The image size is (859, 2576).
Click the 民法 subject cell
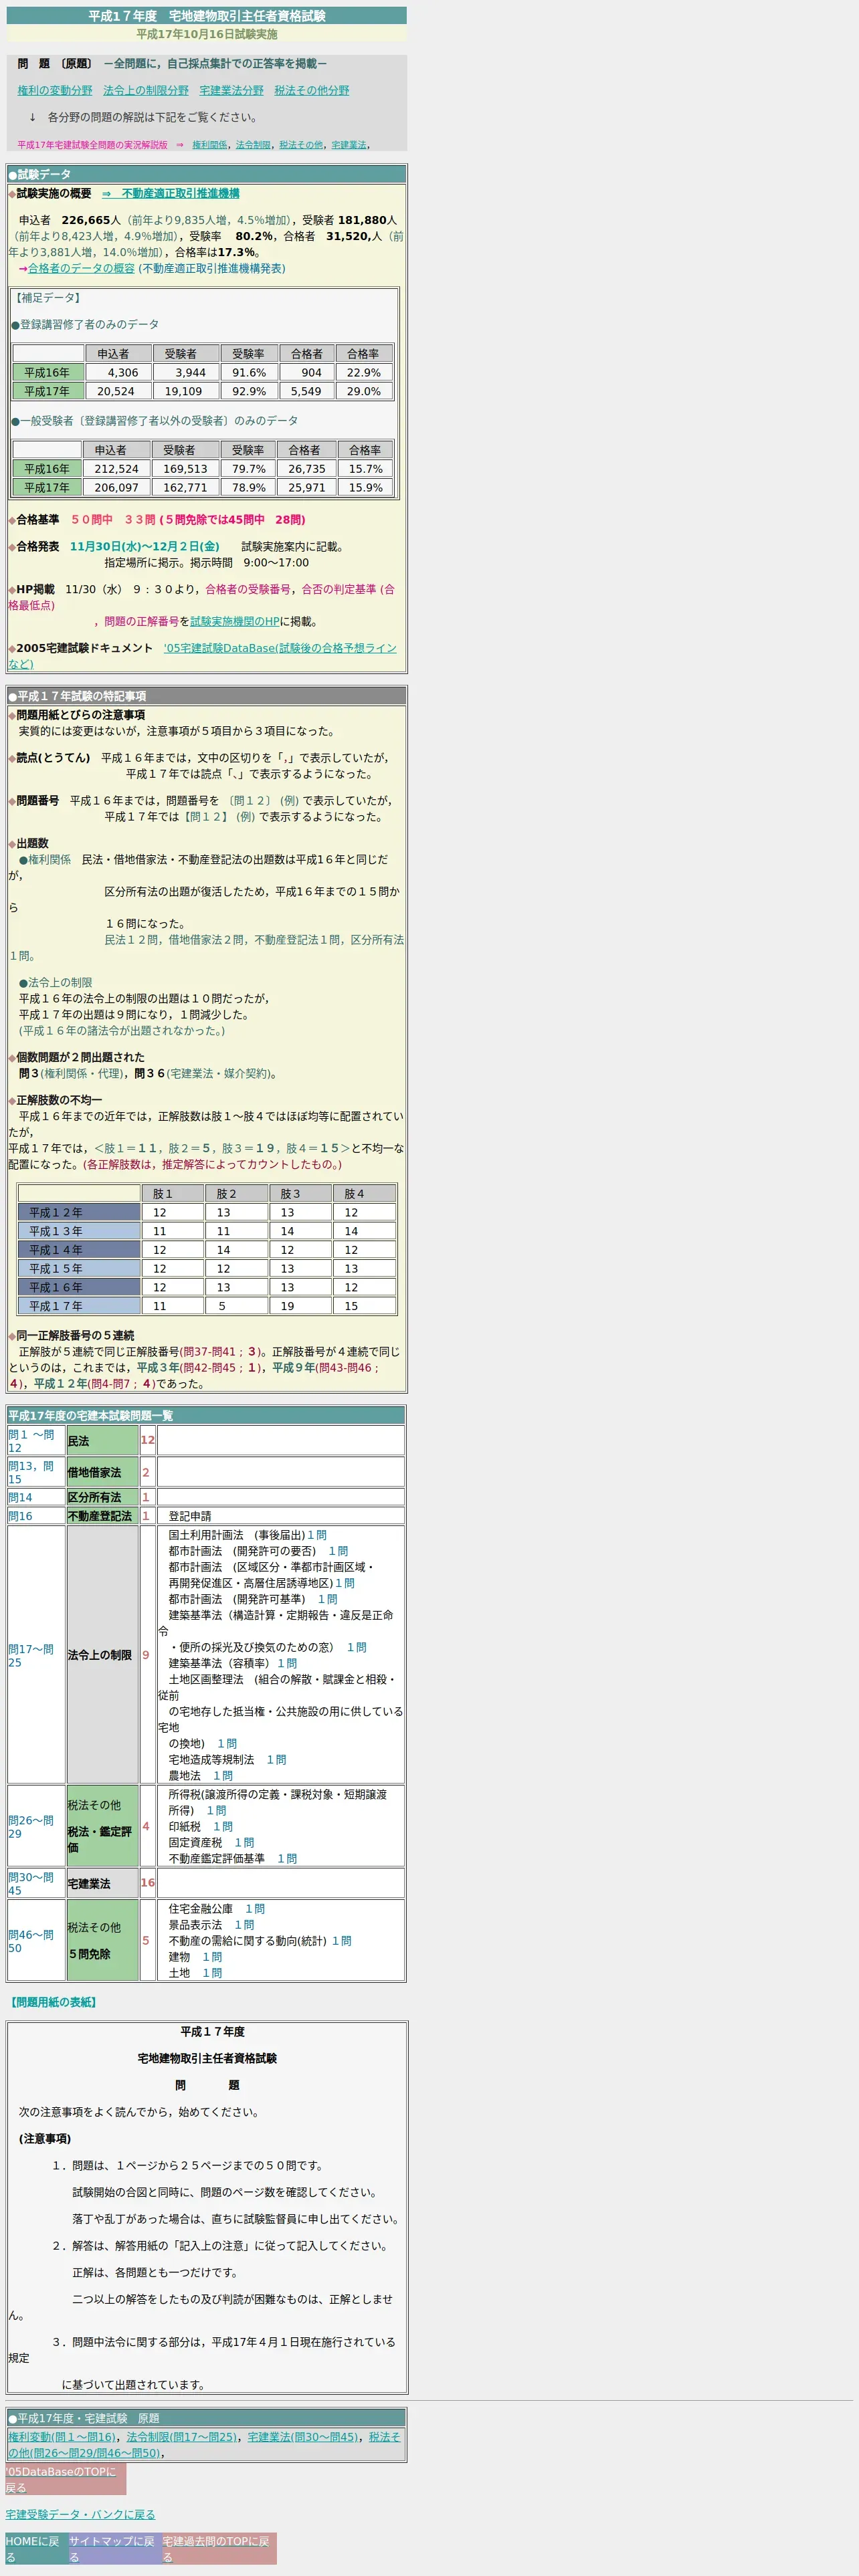coord(102,1441)
